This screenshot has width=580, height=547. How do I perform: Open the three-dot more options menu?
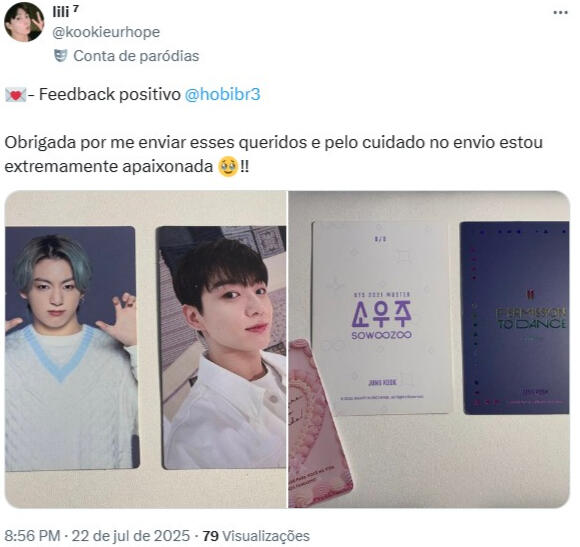point(560,13)
